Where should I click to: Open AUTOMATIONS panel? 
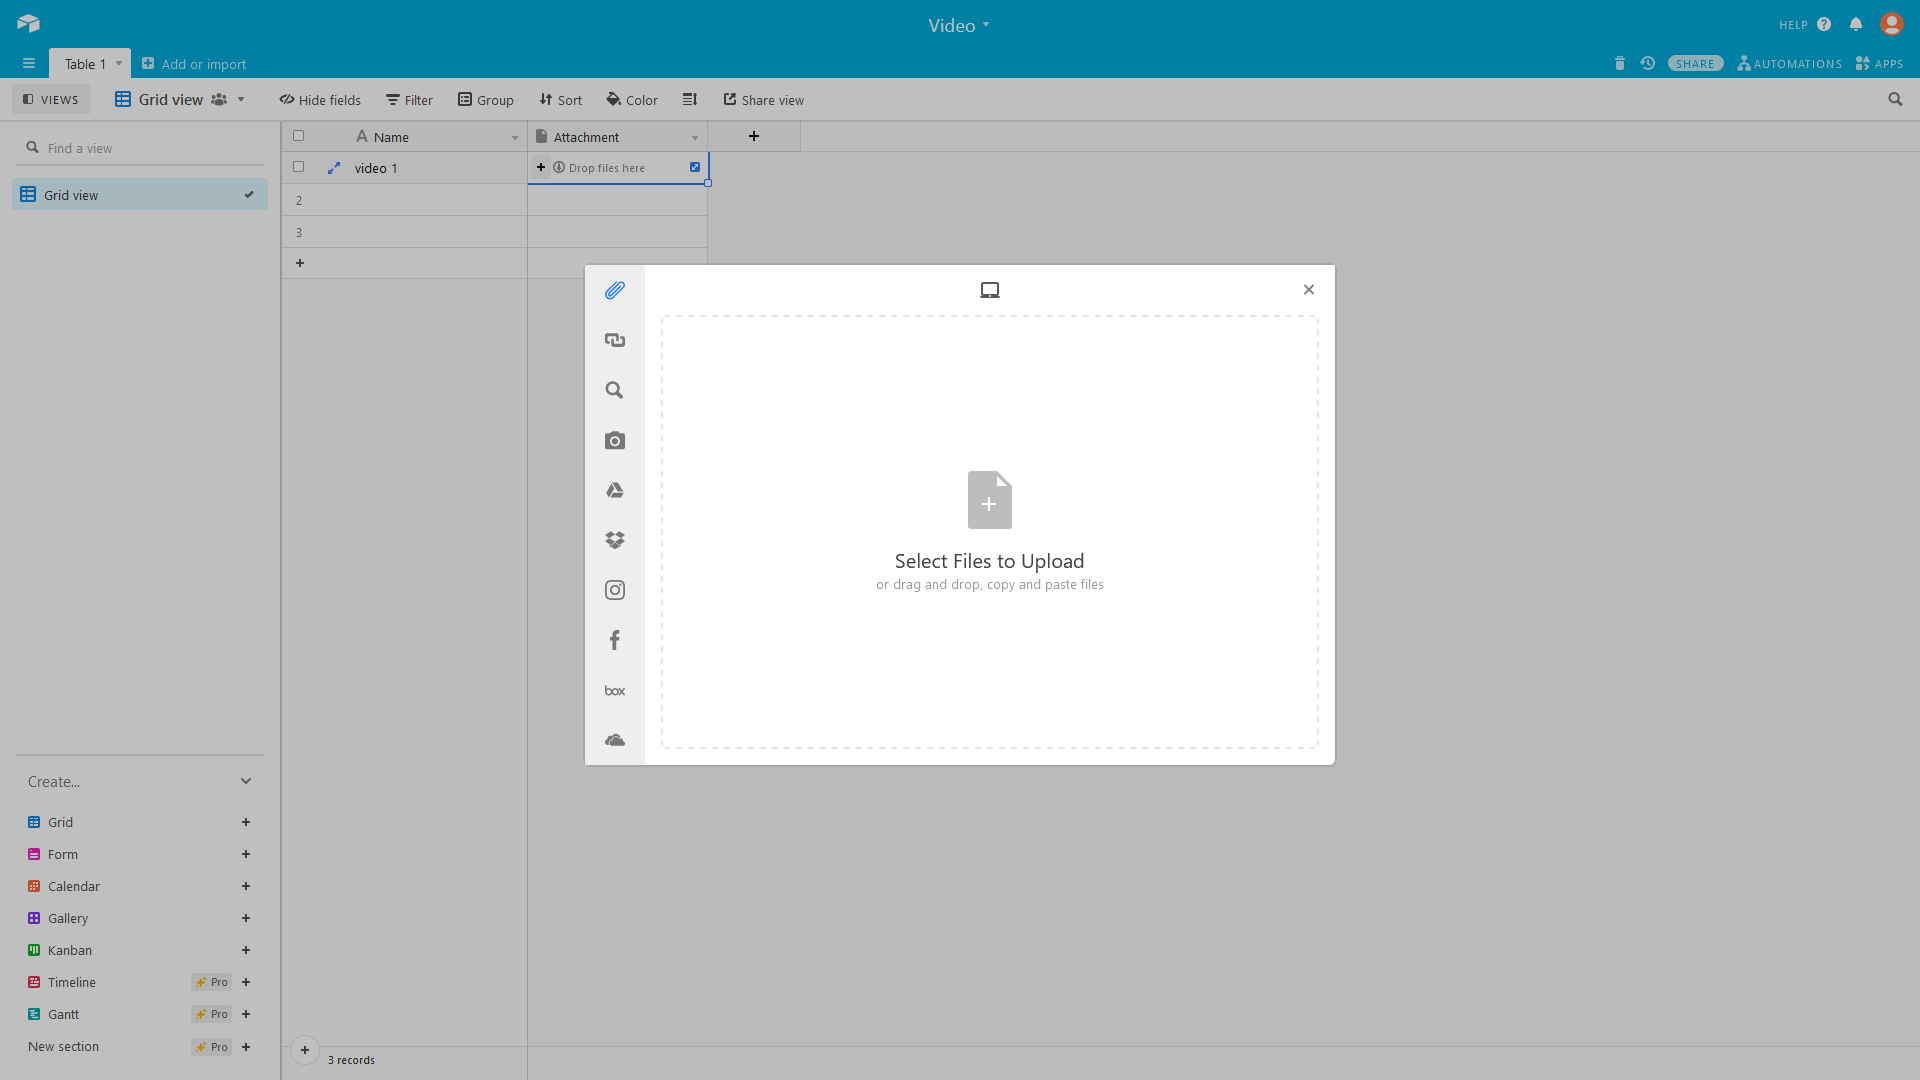click(x=1790, y=63)
